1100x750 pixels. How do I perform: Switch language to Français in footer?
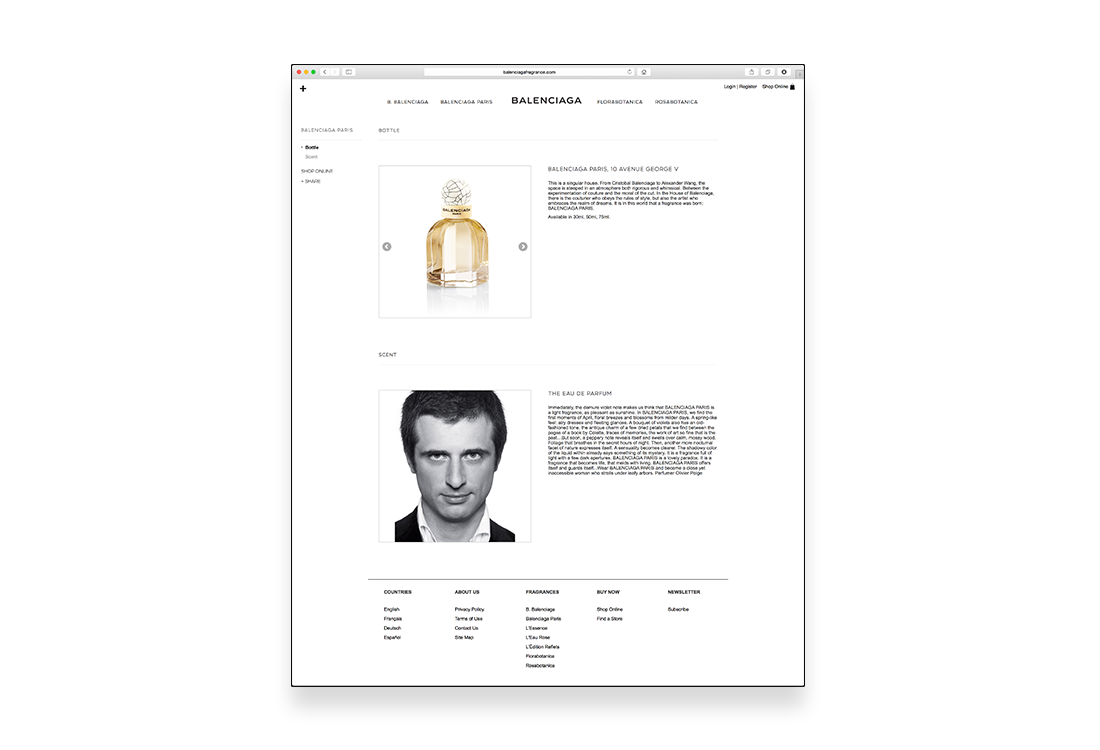393,619
